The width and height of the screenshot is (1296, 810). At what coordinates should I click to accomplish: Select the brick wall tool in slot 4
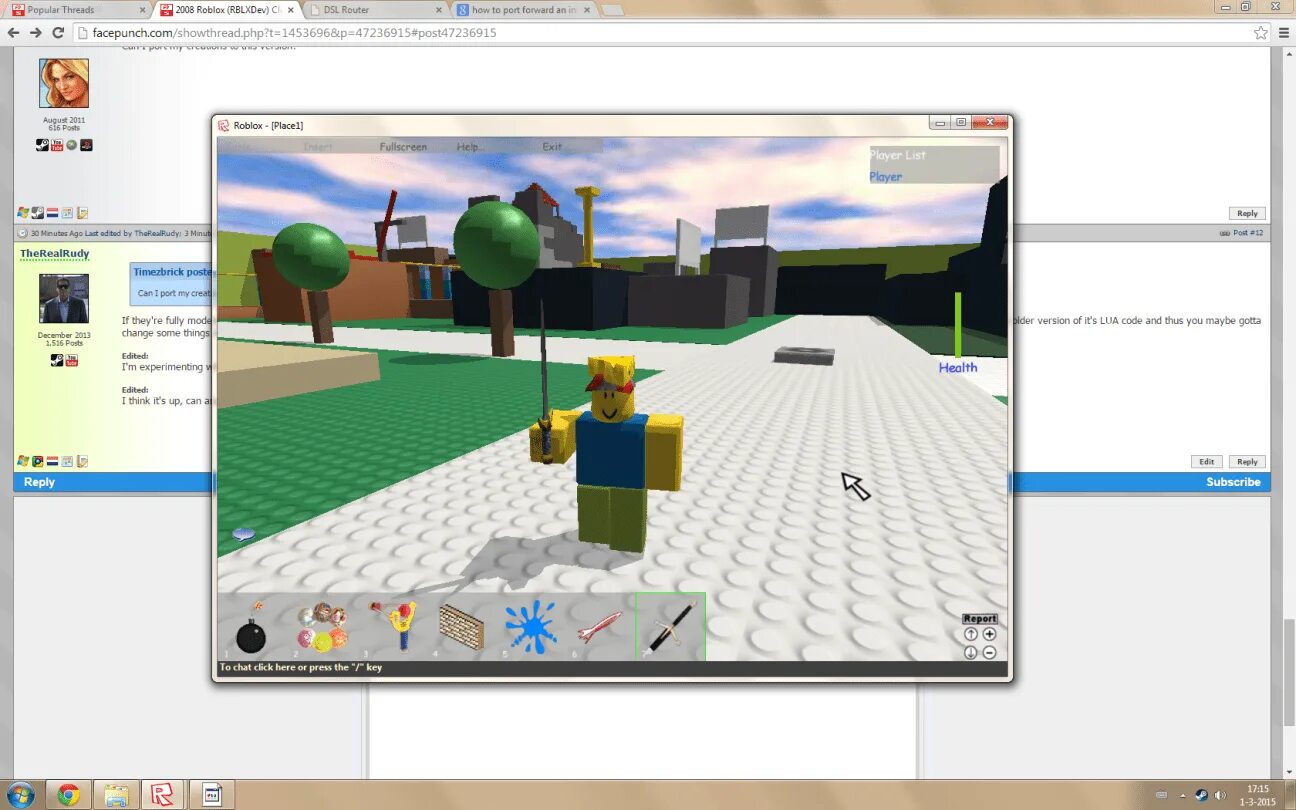(x=461, y=627)
